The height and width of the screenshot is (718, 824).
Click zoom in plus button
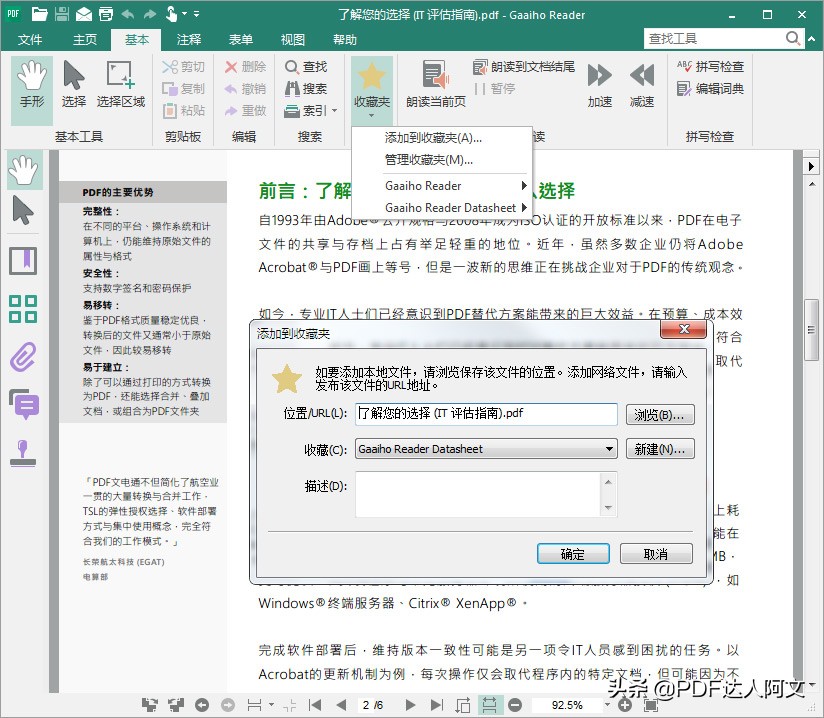coord(625,705)
